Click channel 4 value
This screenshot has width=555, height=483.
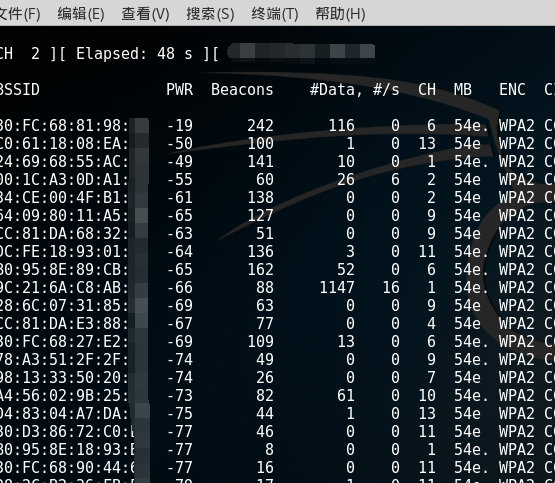coord(431,323)
